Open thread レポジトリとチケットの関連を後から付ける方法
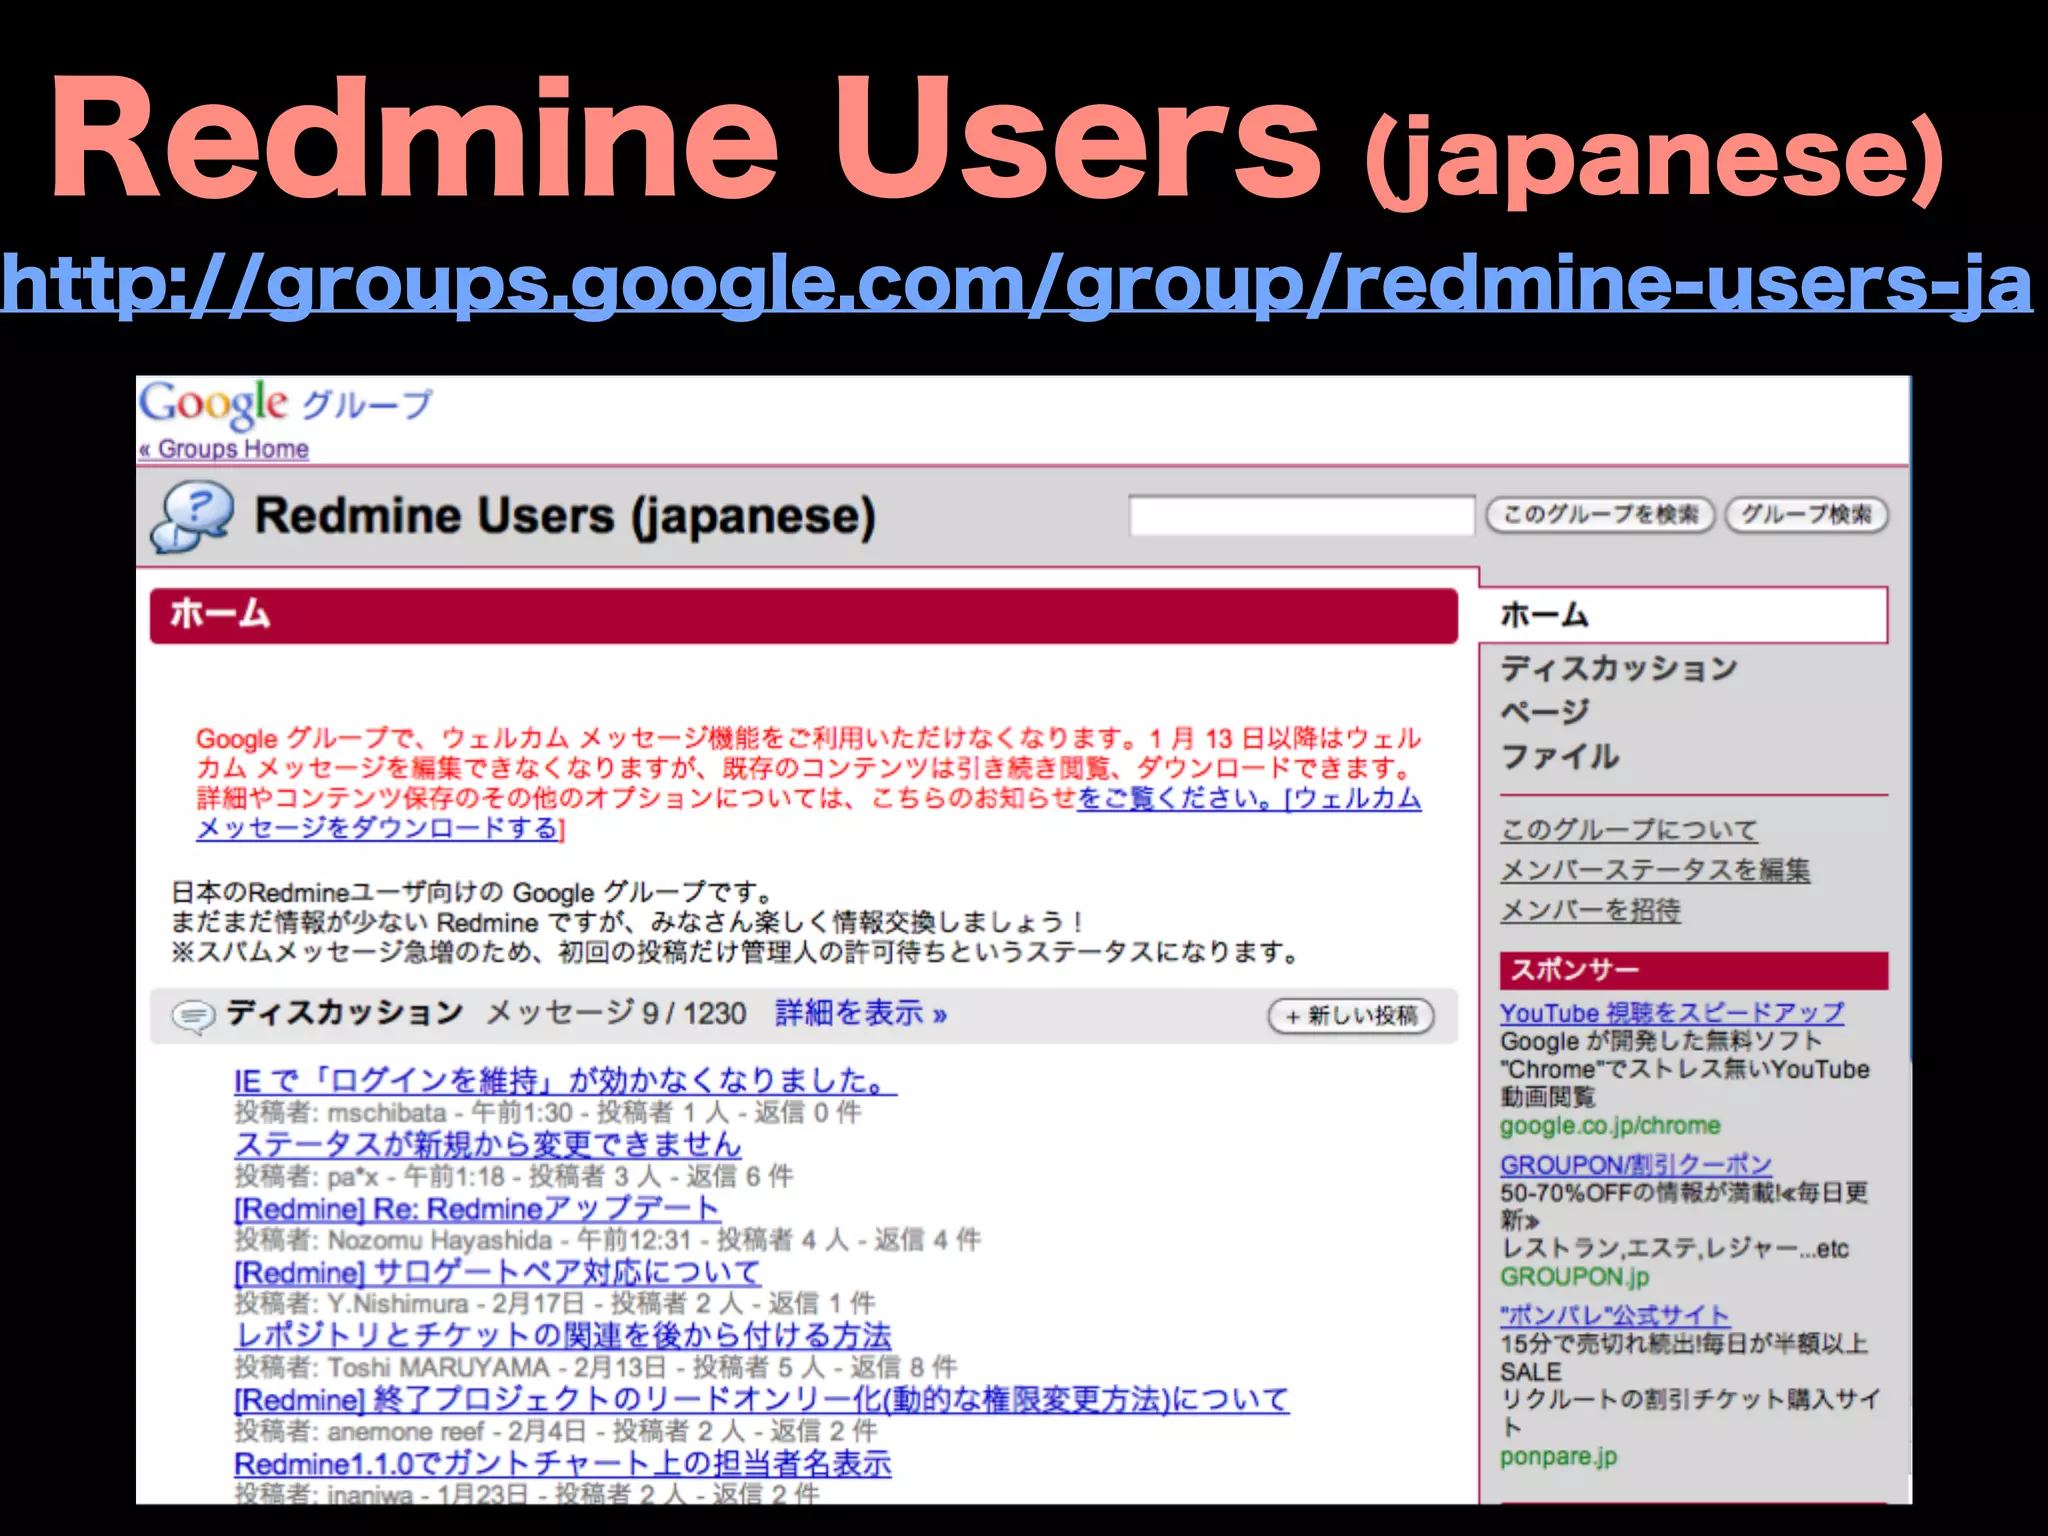This screenshot has width=2048, height=1536. [x=563, y=1336]
